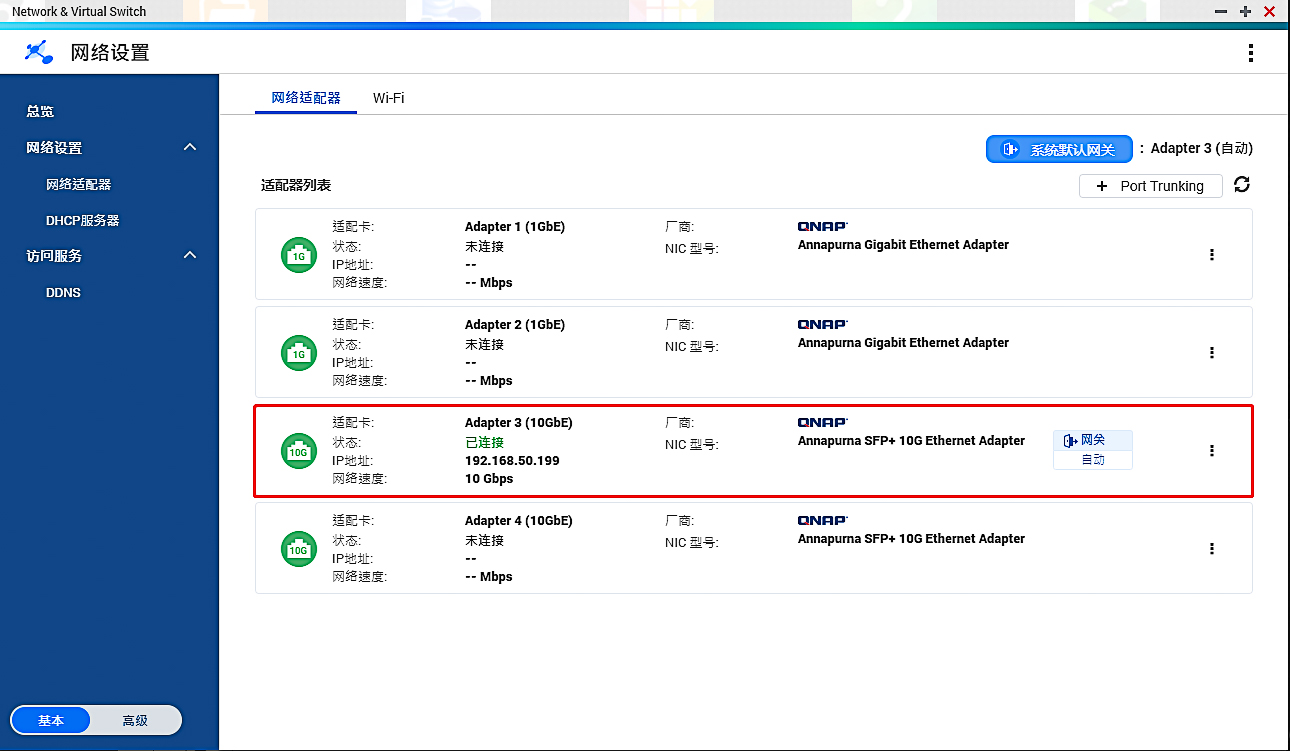Switch to the Wi-Fi tab
The width and height of the screenshot is (1290, 751).
pyautogui.click(x=388, y=98)
